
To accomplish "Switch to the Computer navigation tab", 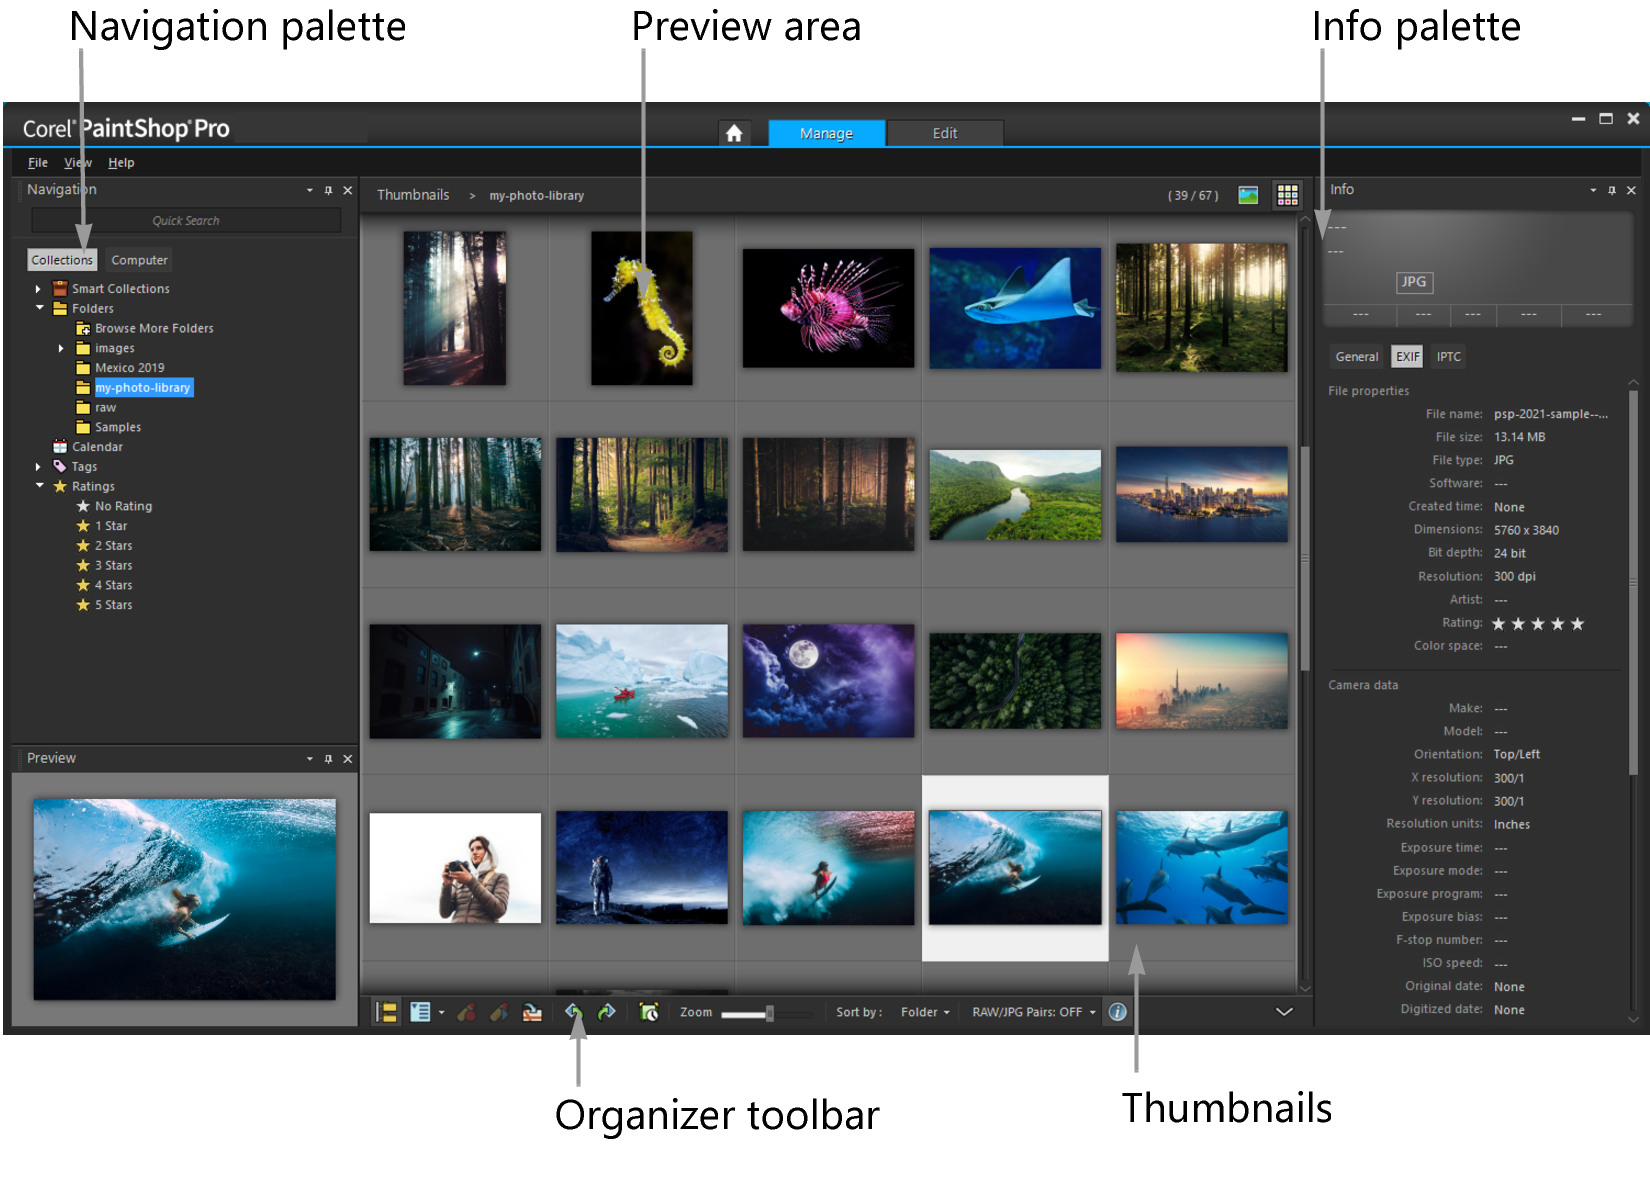I will 139,260.
